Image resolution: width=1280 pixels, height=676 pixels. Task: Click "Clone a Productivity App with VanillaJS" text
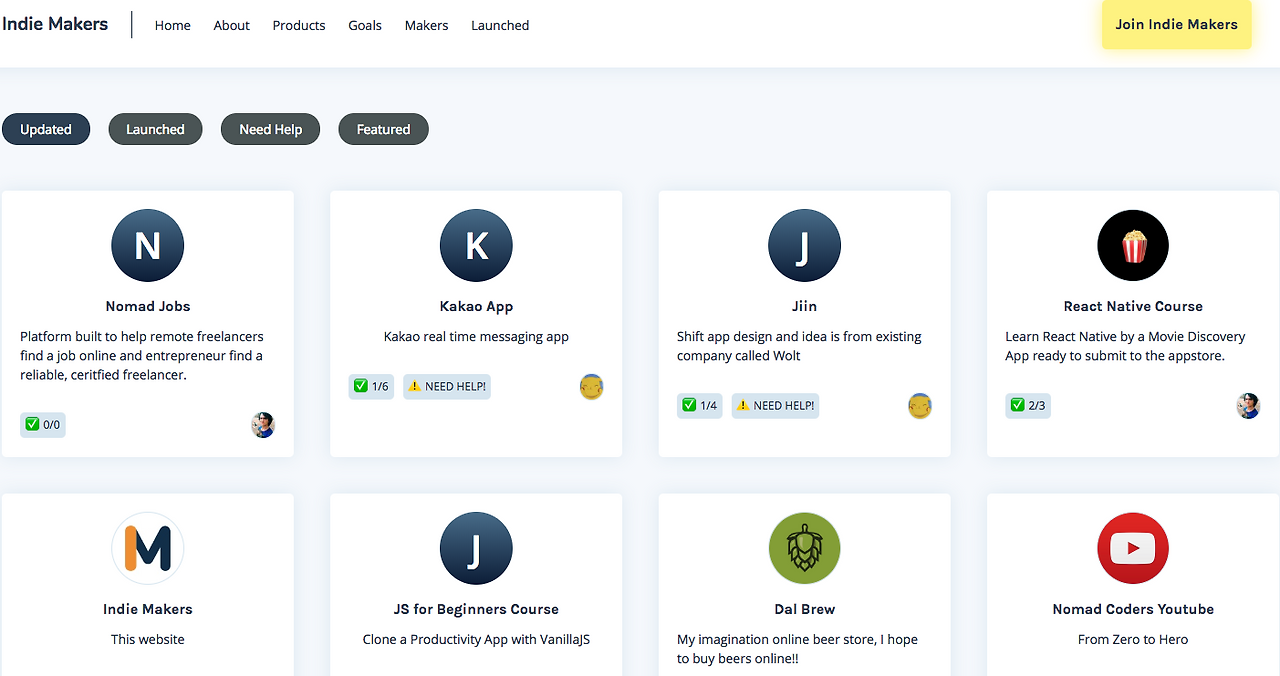coord(476,639)
